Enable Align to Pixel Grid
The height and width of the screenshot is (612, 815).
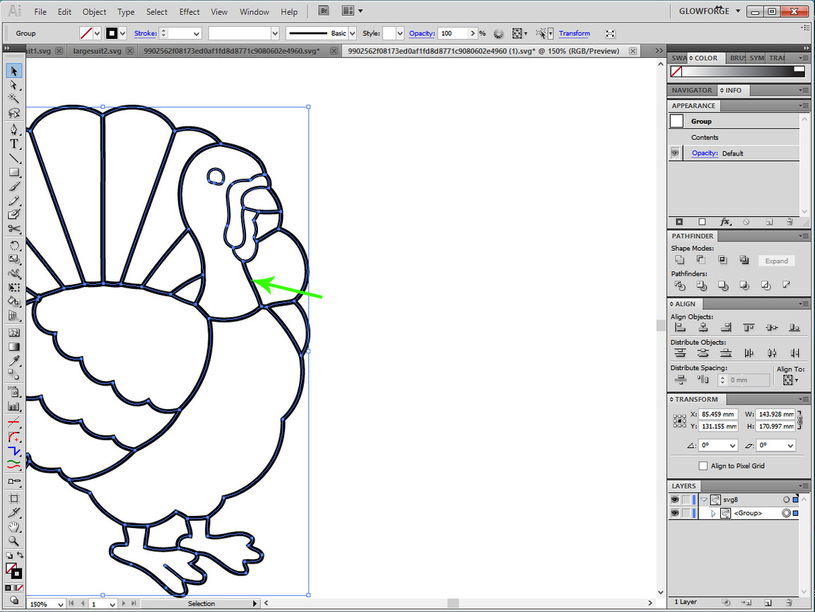click(702, 465)
